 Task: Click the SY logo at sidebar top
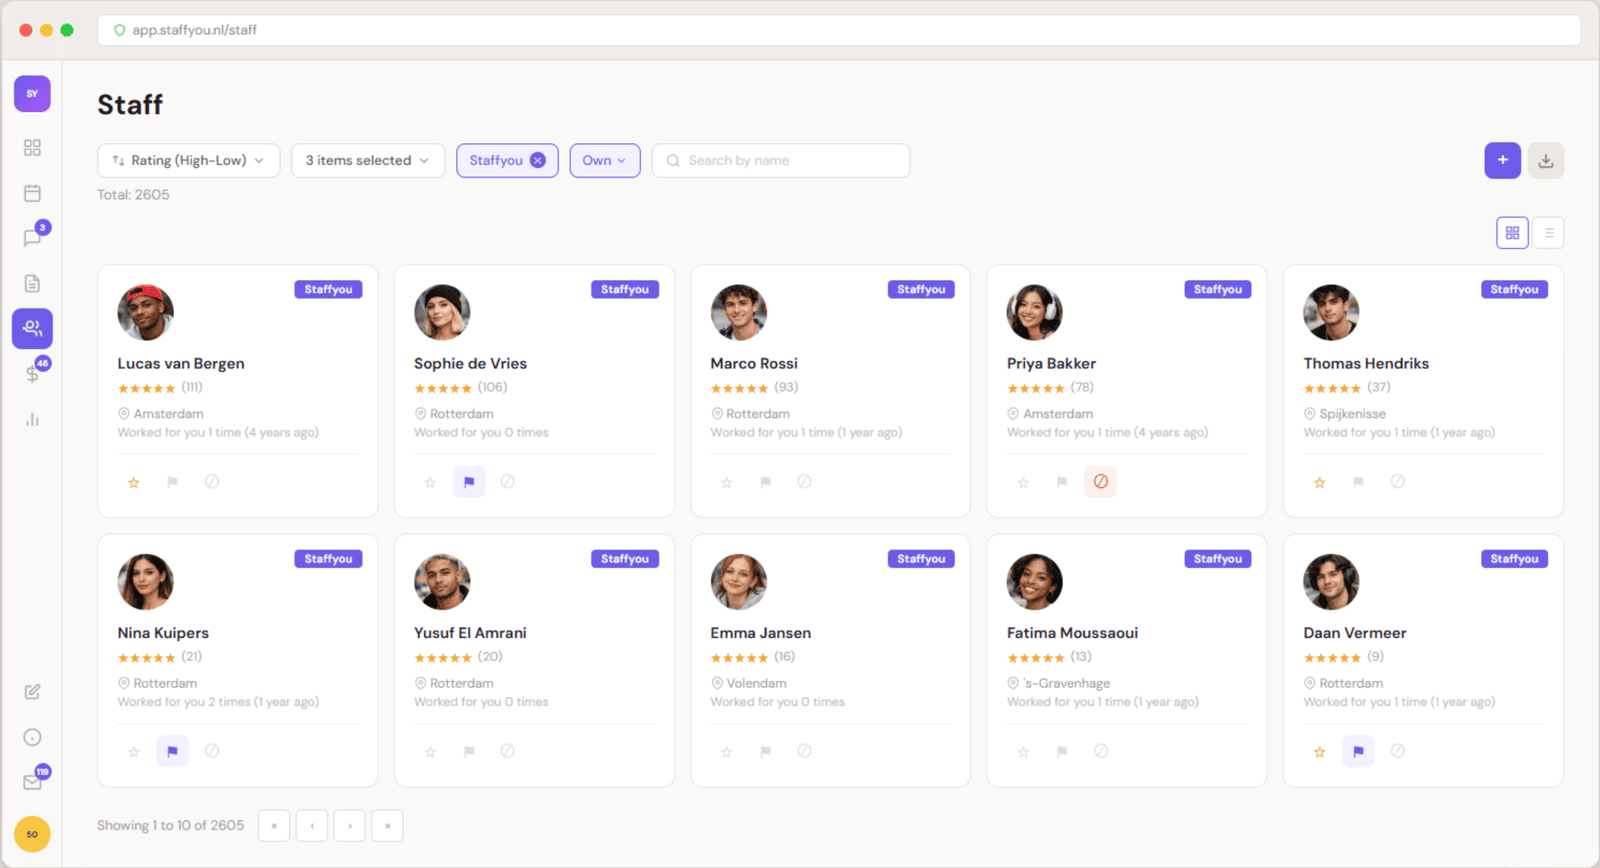(x=32, y=94)
